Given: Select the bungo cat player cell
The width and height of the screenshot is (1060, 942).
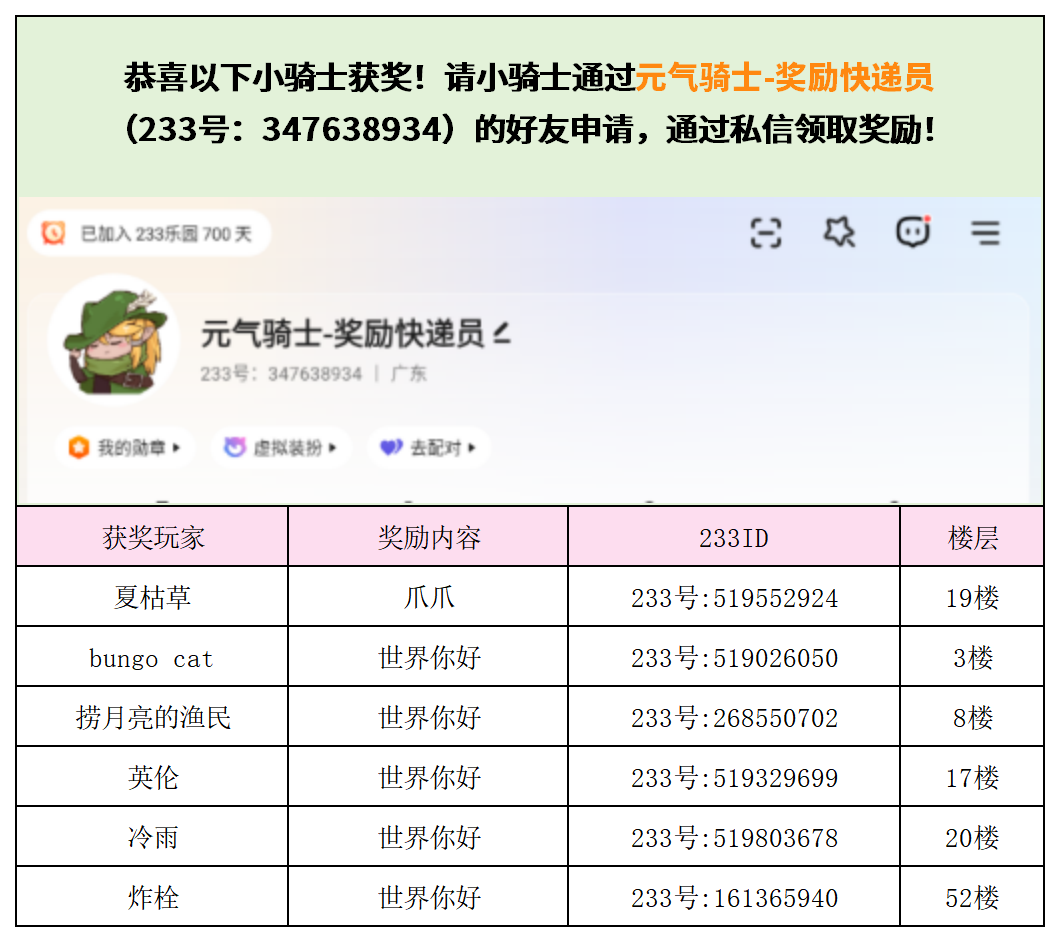Looking at the screenshot, I should point(153,658).
